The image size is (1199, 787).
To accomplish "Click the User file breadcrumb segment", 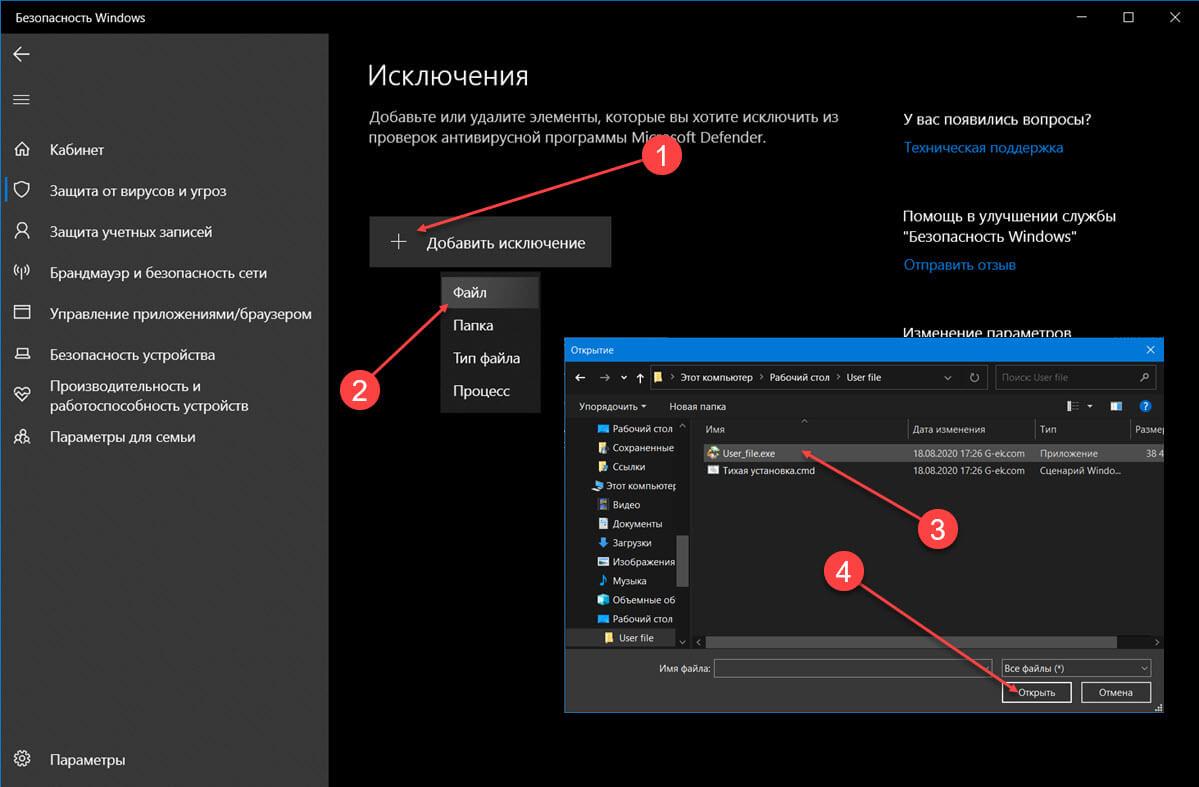I will click(x=863, y=377).
